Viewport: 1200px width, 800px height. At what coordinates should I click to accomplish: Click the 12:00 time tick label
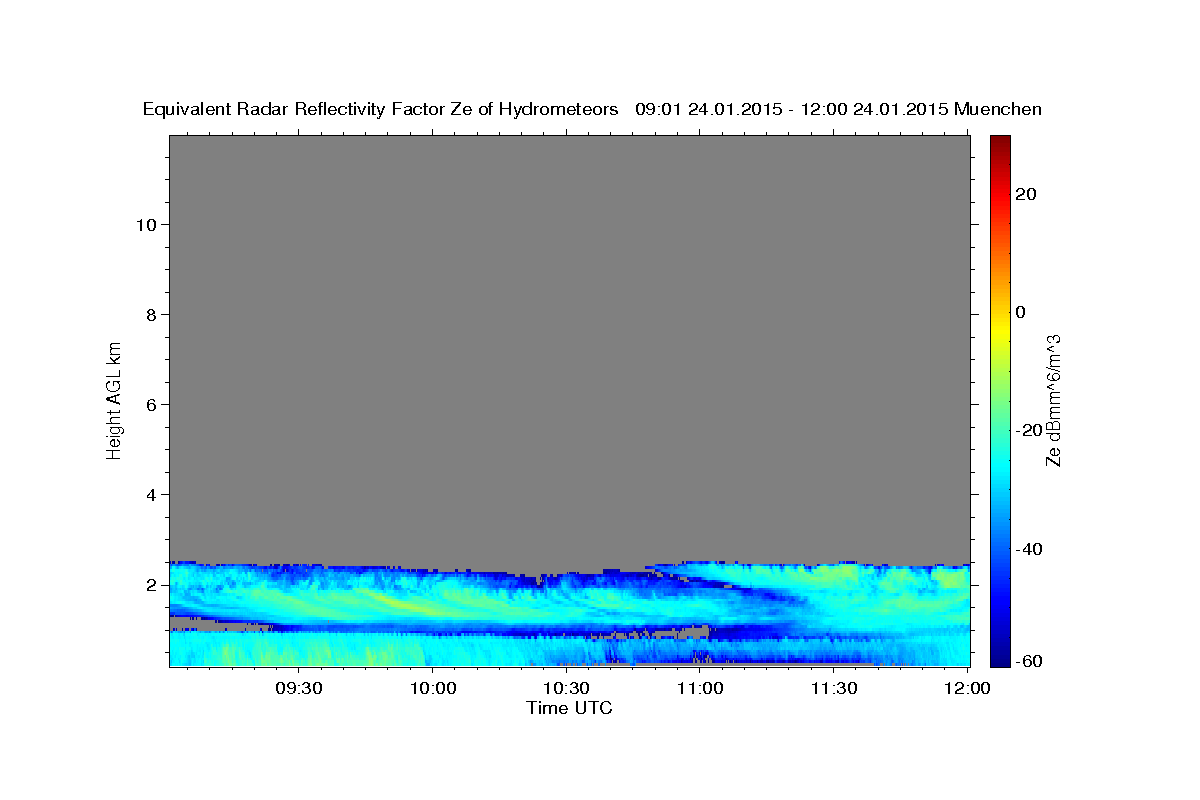[967, 689]
